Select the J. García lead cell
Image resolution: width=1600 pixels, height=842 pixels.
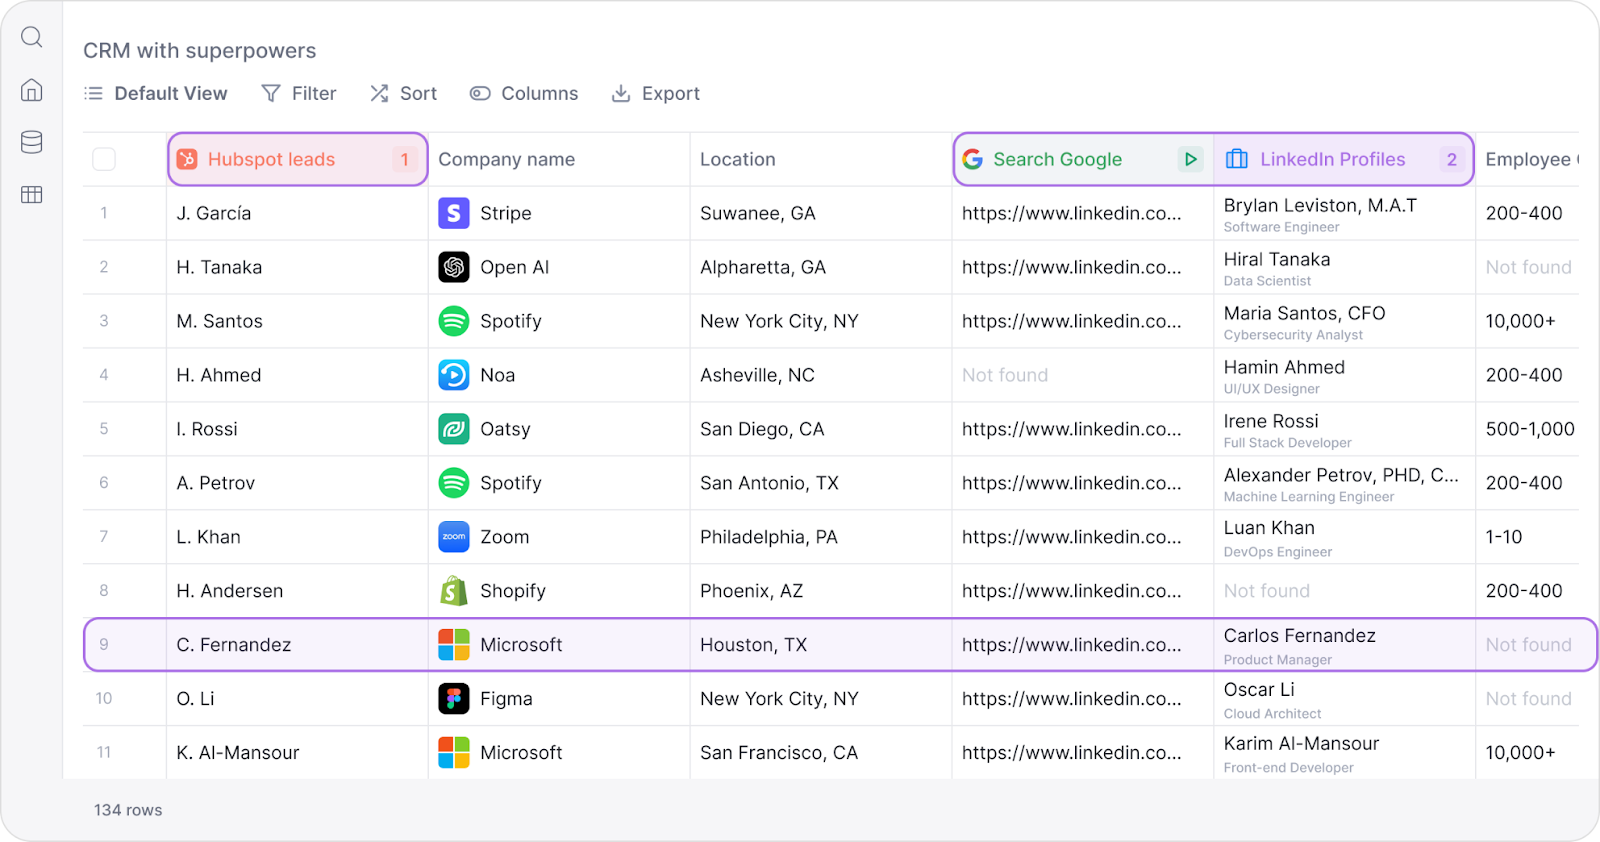pyautogui.click(x=297, y=213)
